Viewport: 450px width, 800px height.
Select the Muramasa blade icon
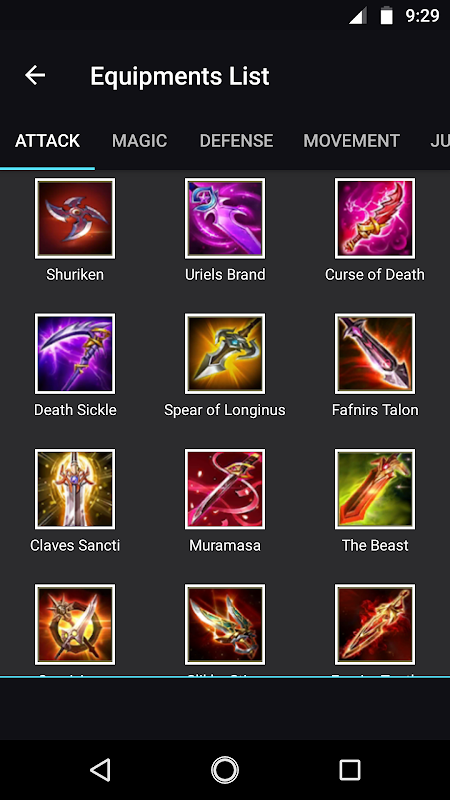click(x=225, y=489)
